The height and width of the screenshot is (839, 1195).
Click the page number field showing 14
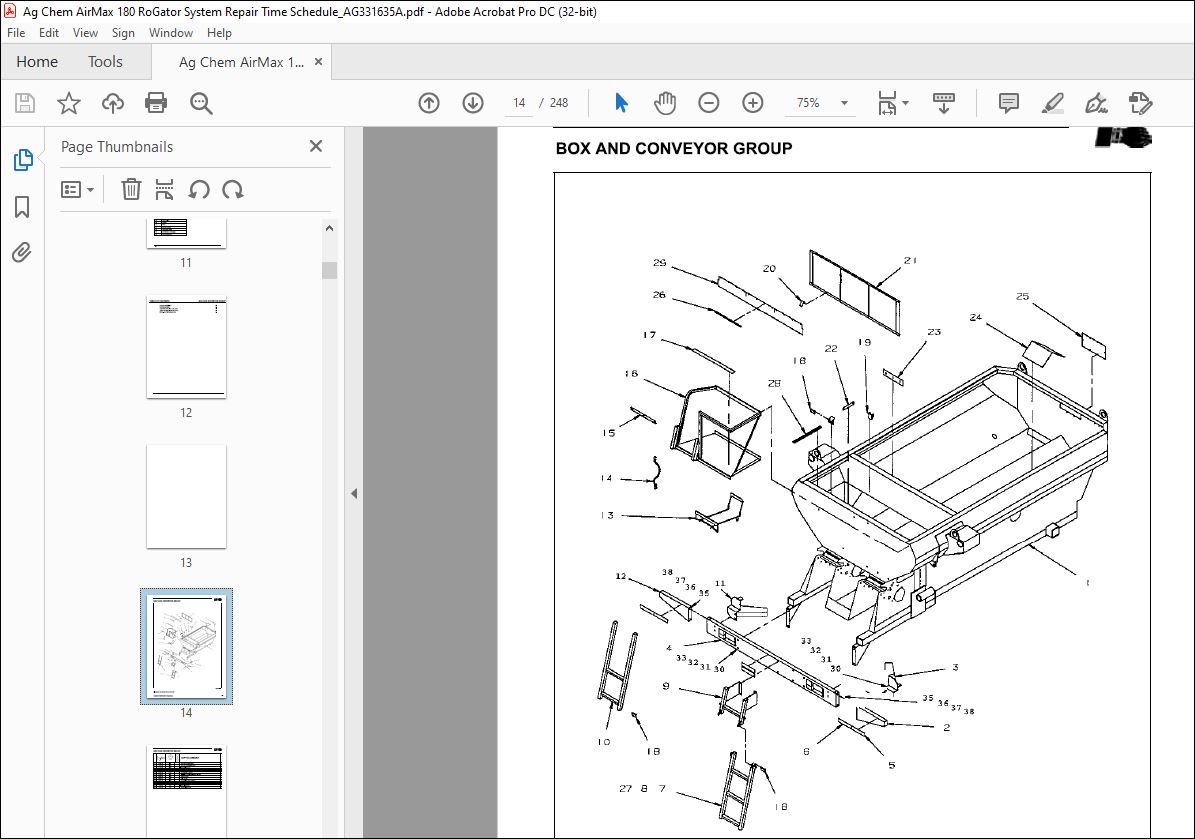[519, 103]
